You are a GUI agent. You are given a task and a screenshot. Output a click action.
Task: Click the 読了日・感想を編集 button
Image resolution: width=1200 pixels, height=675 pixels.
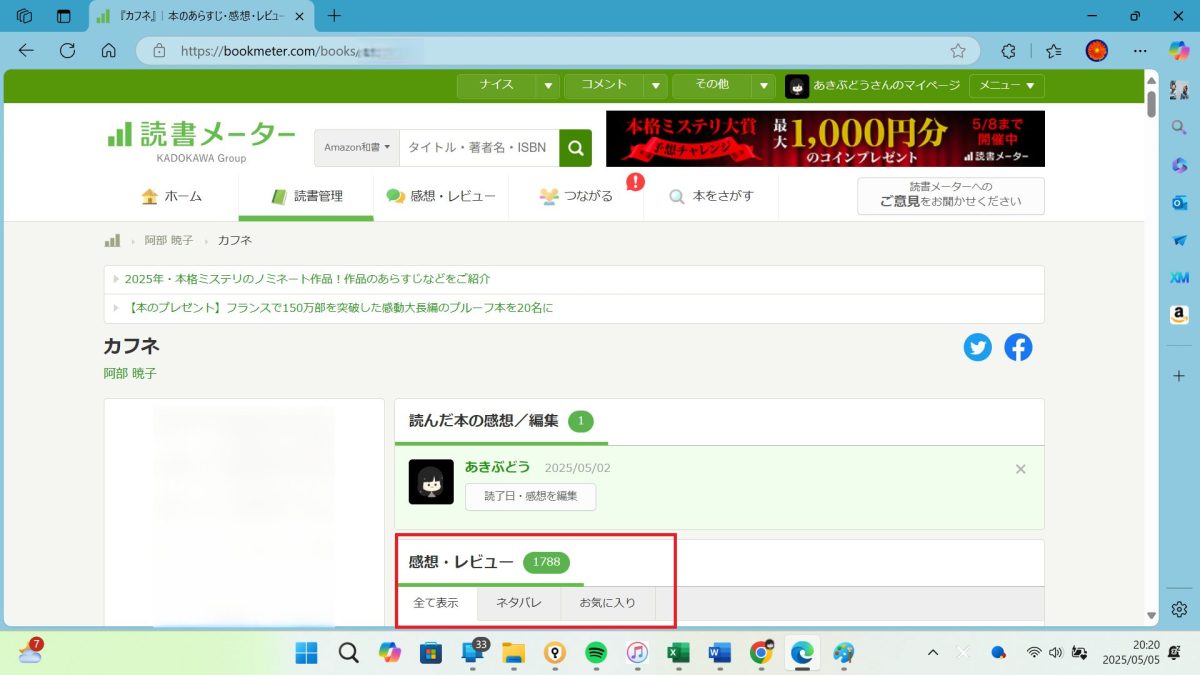pyautogui.click(x=530, y=496)
